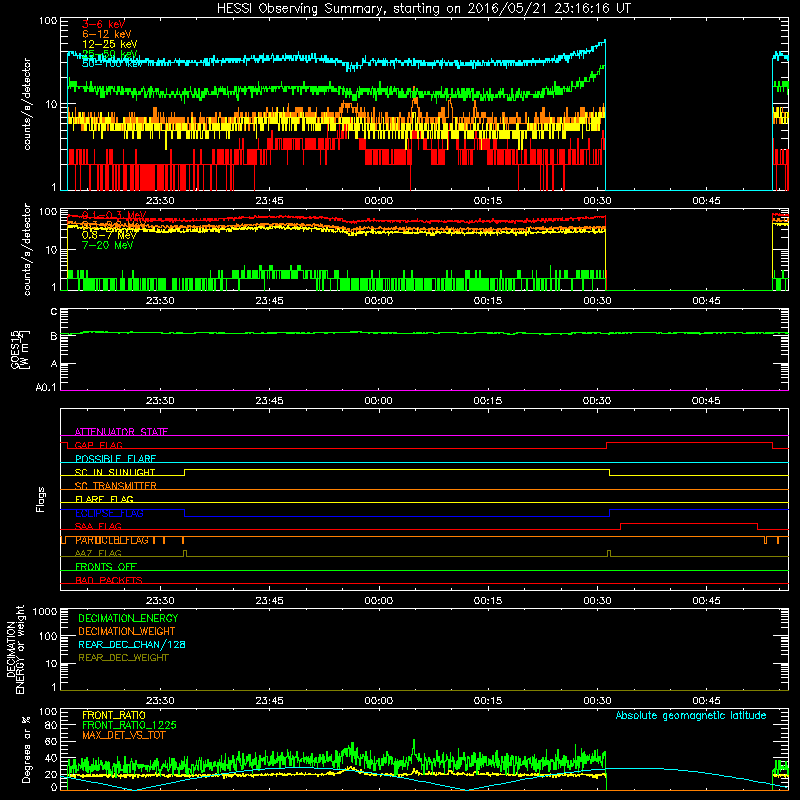Click the 00:45 time label under keV panel
The width and height of the screenshot is (800, 800).
(x=707, y=201)
